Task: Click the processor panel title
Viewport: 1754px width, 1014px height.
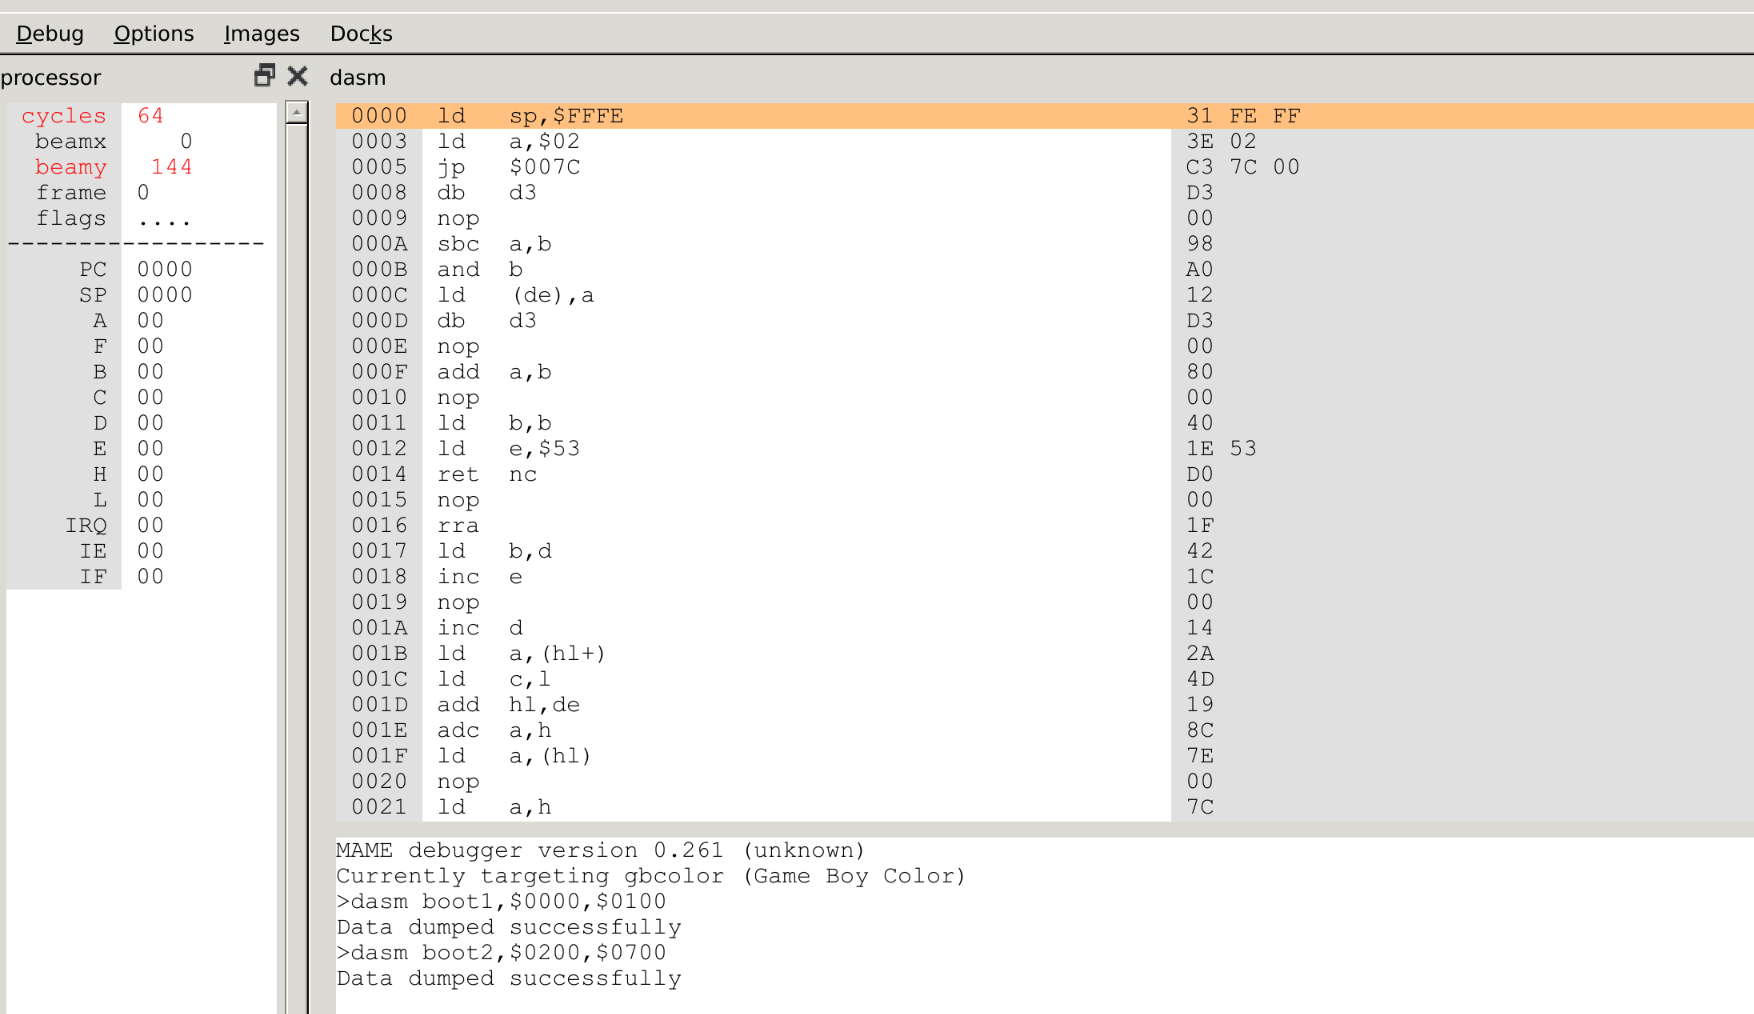Action: 51,77
